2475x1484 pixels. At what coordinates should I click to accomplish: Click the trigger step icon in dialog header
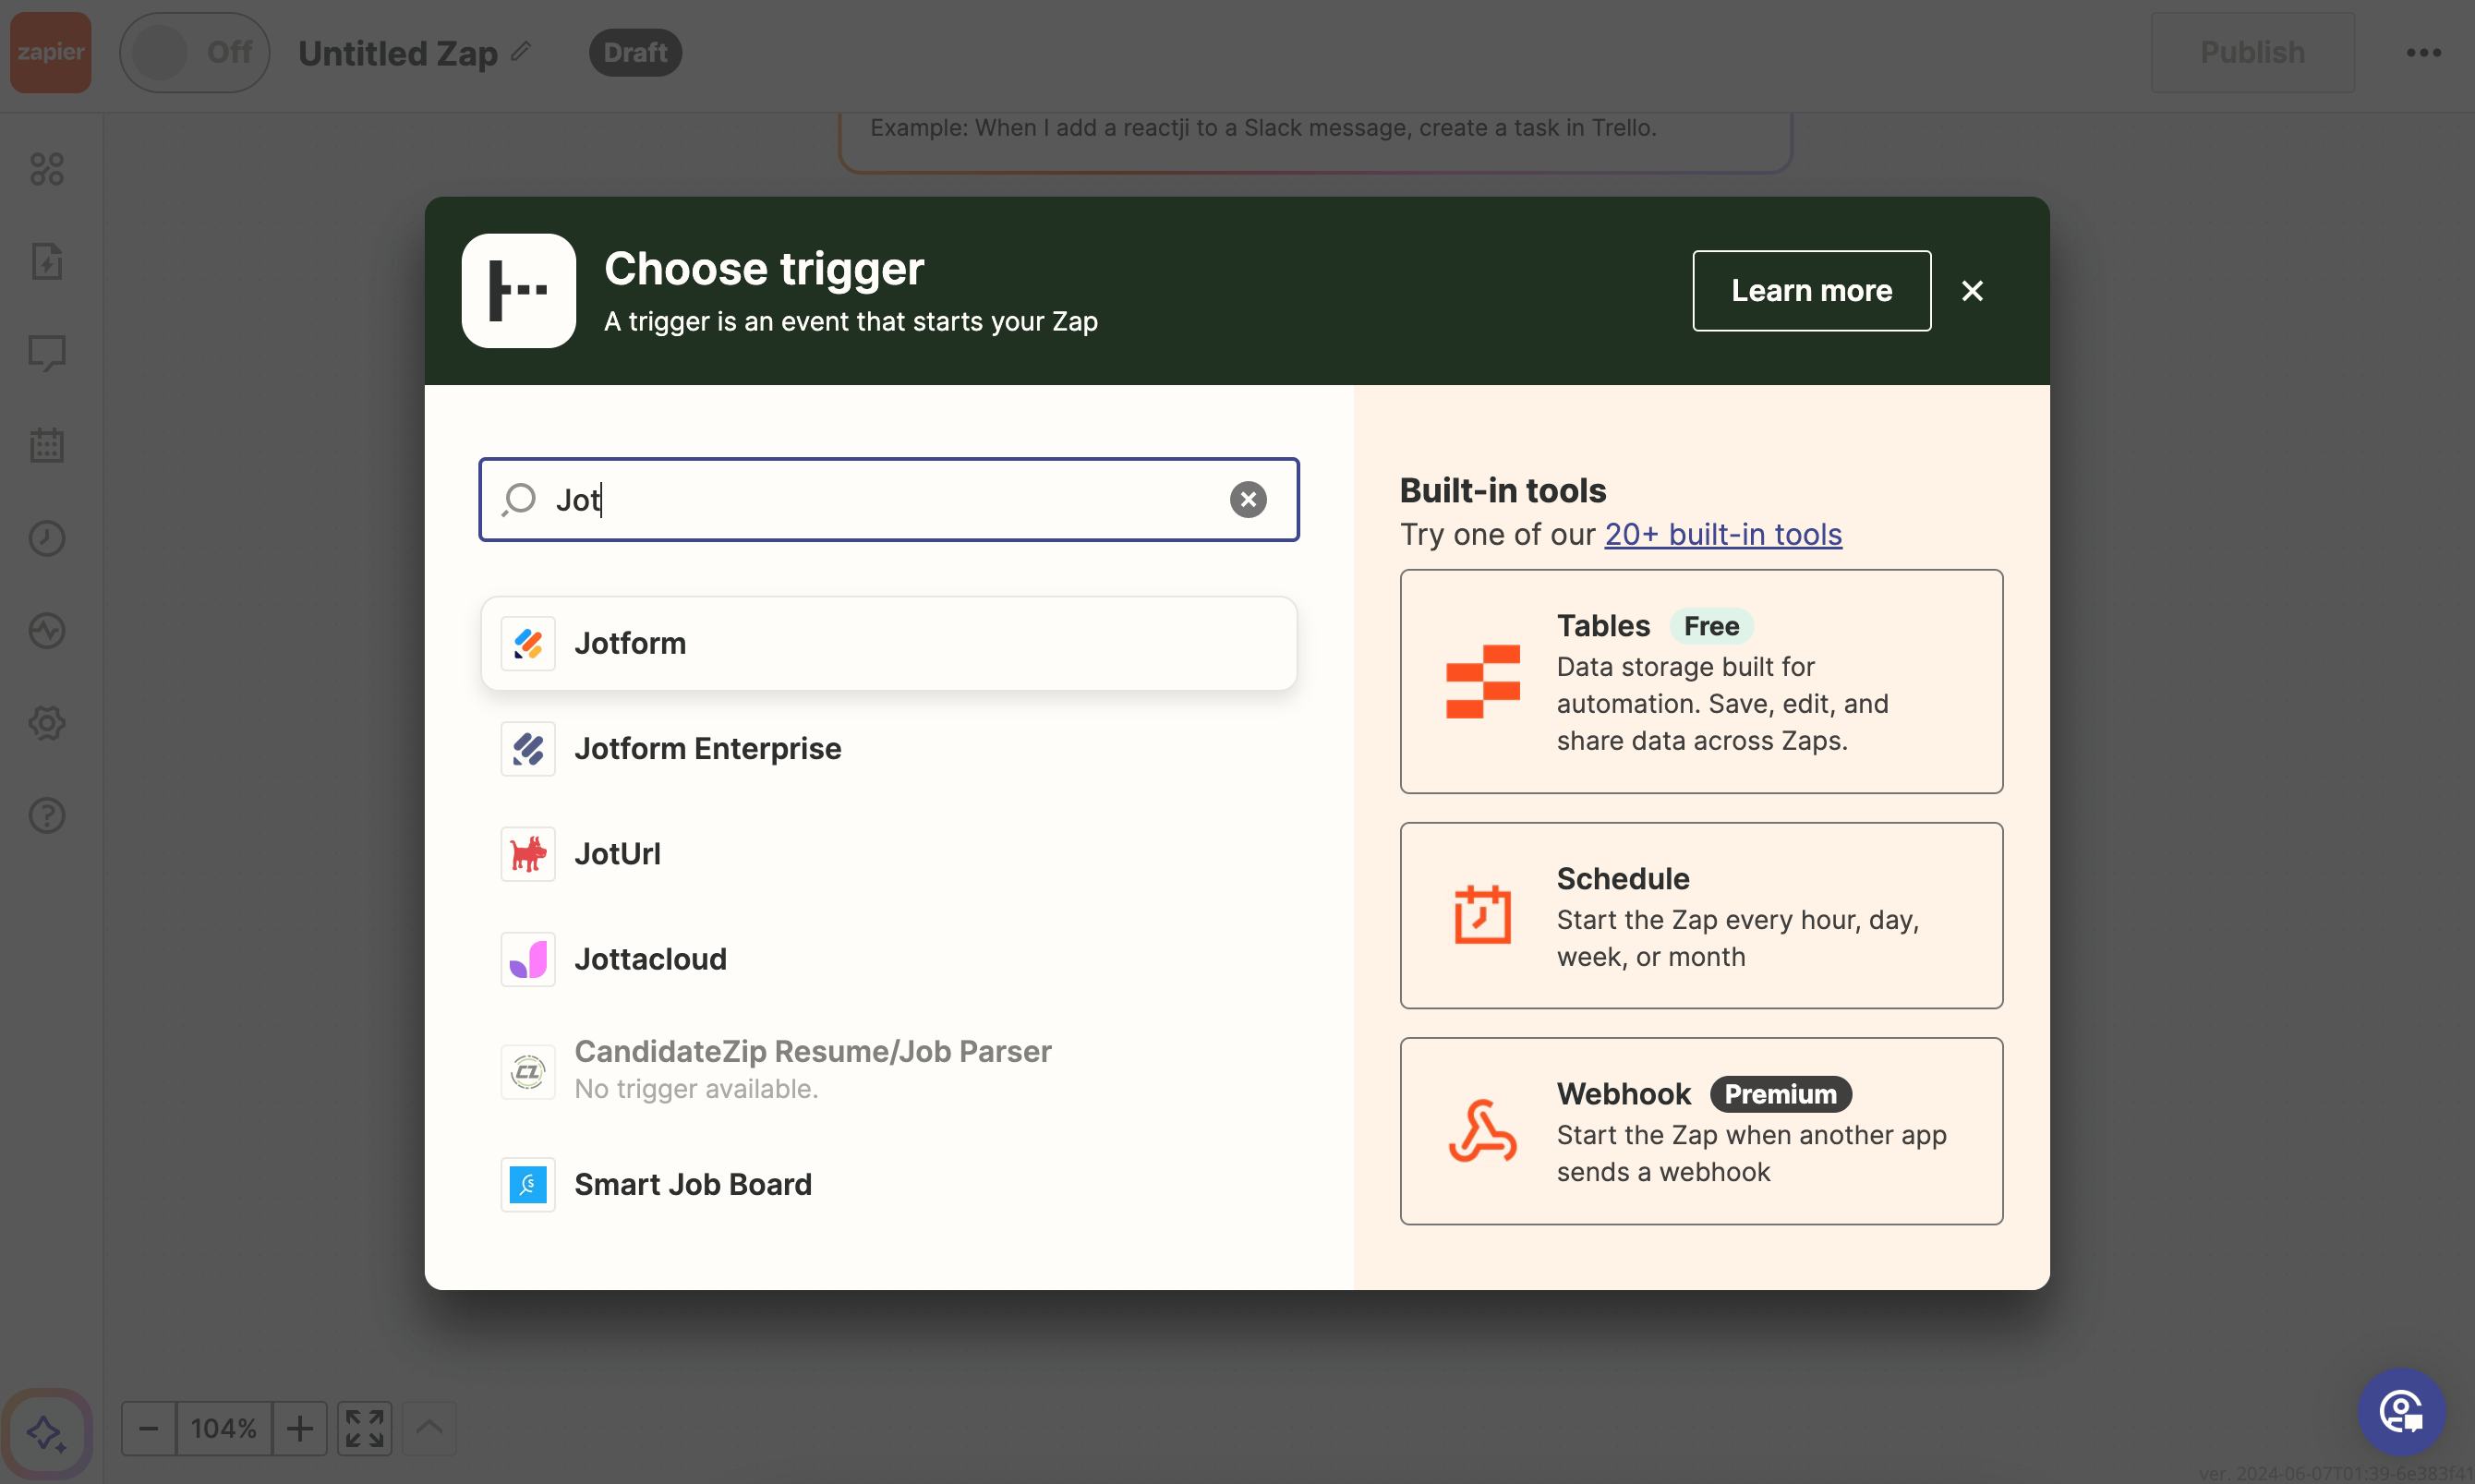point(519,291)
